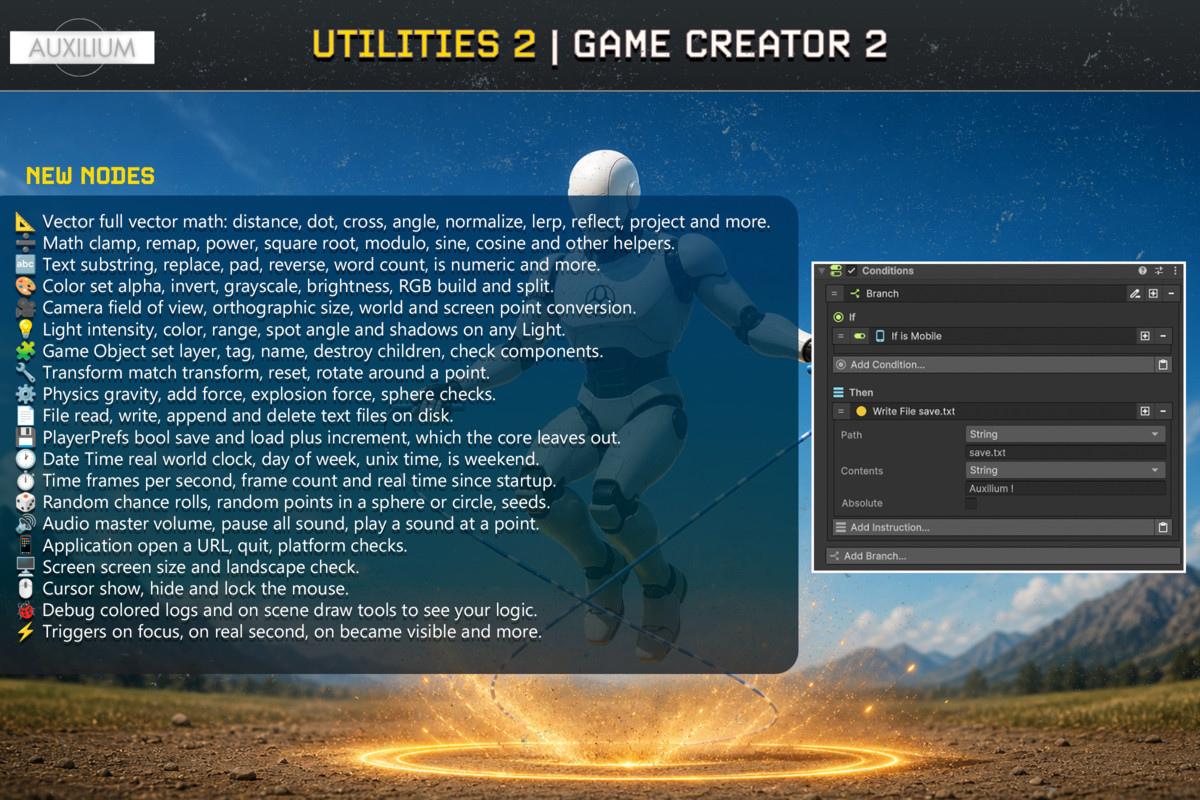The height and width of the screenshot is (800, 1200).
Task: Paste an instruction using the clipboard icon
Action: click(x=1163, y=527)
